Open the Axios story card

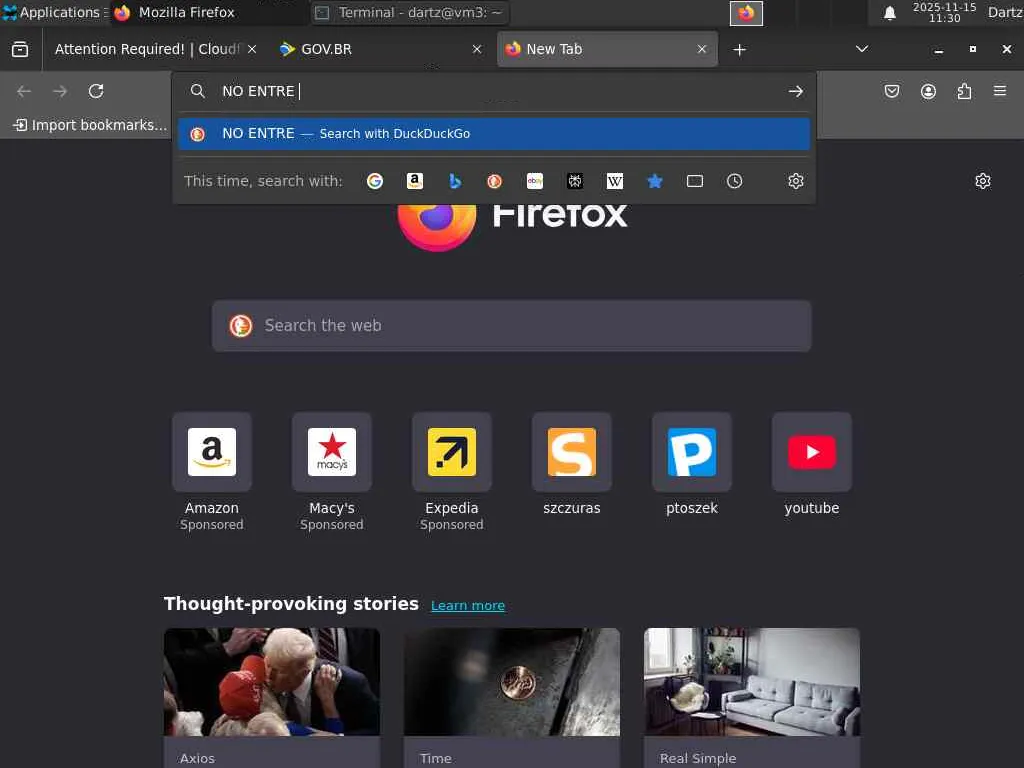click(272, 697)
